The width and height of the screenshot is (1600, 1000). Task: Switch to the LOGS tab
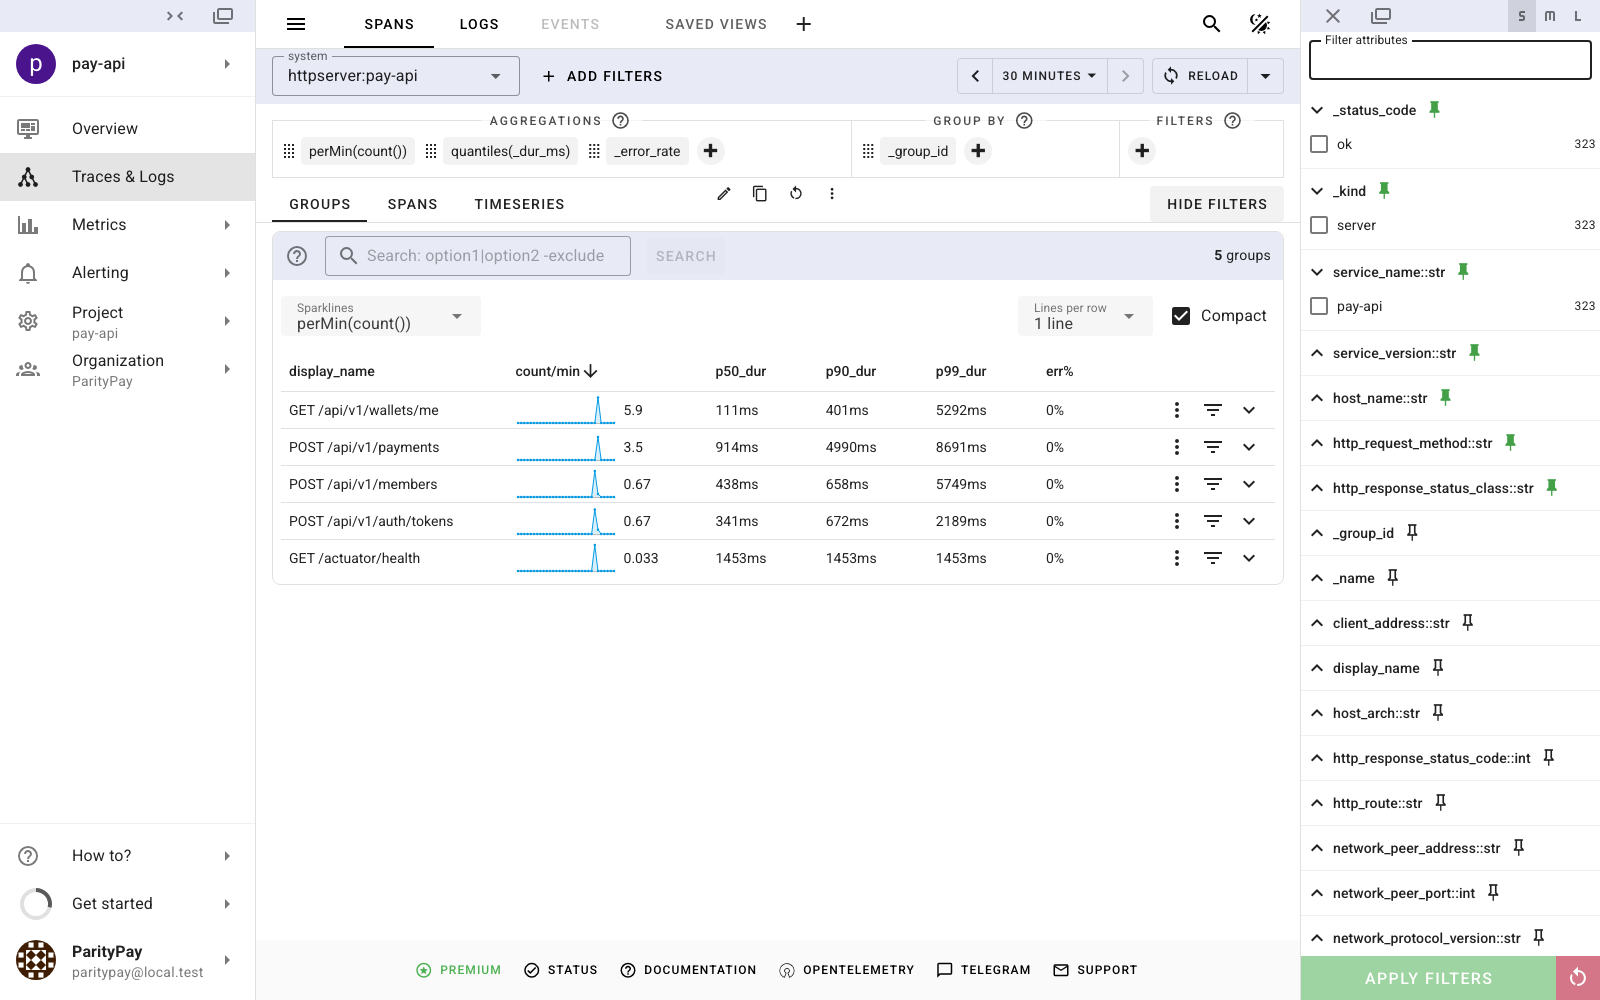[x=479, y=24]
